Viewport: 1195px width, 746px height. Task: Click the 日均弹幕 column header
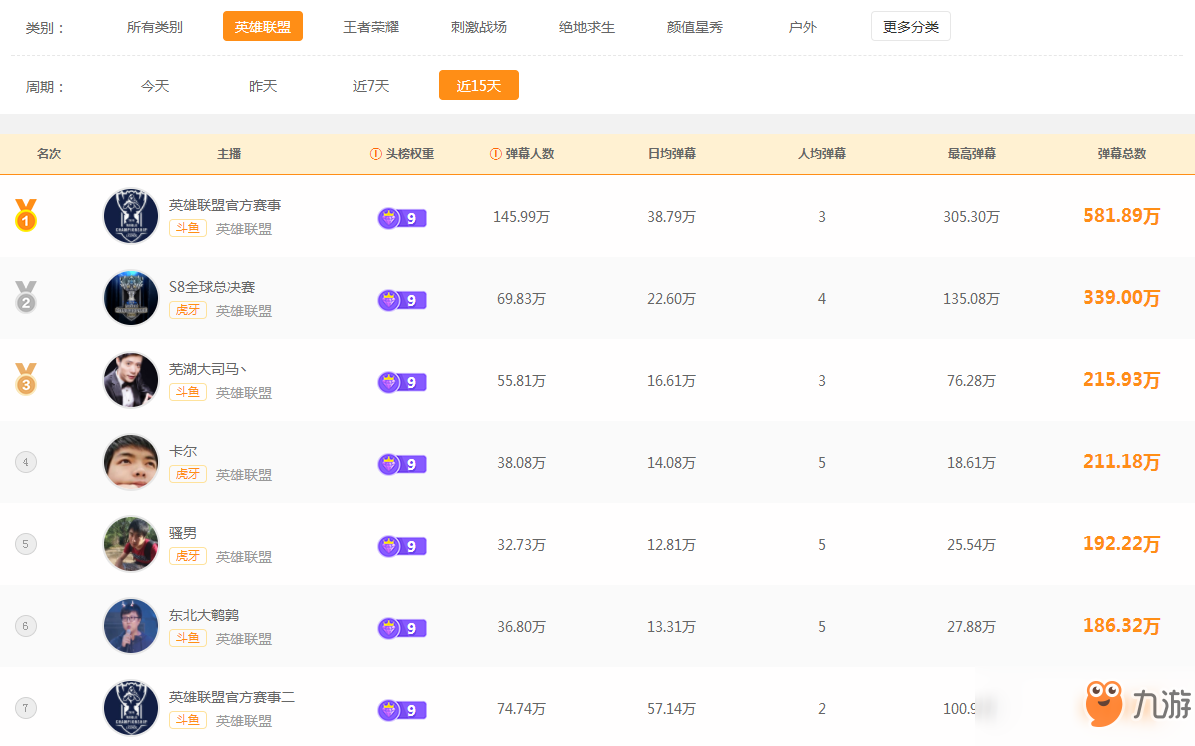(x=671, y=154)
